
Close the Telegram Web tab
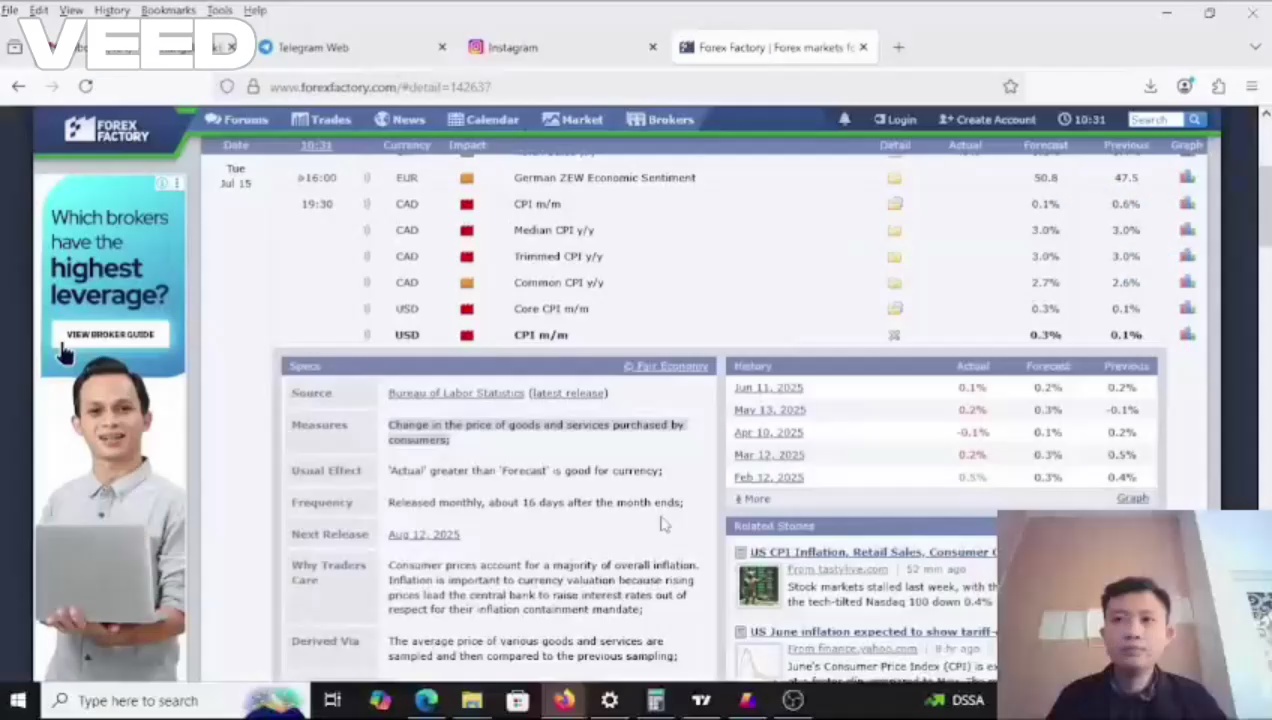(442, 47)
